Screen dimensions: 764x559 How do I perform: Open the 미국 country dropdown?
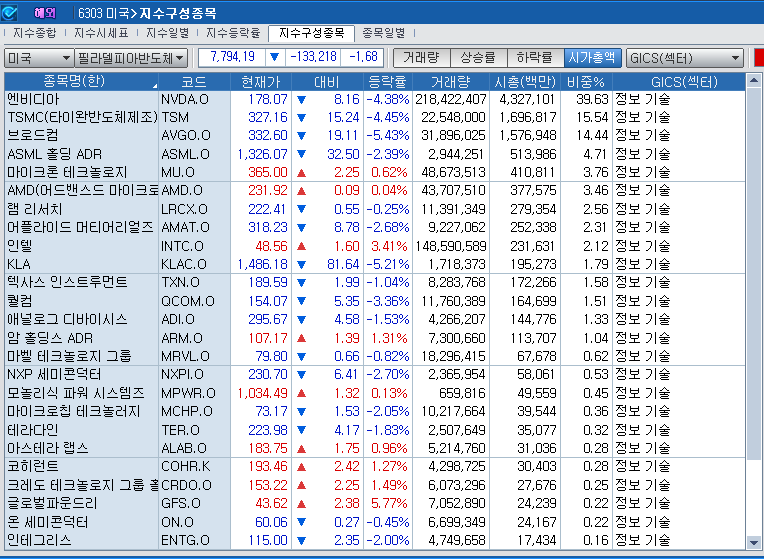click(x=38, y=58)
